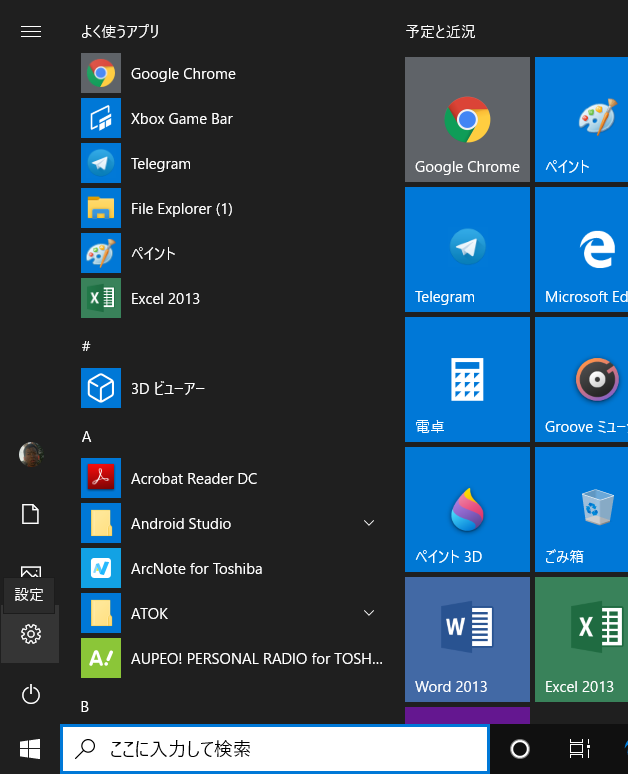Viewport: 628px width, 774px height.
Task: Open the ごみ箱 recycle bin tile
Action: [x=582, y=509]
